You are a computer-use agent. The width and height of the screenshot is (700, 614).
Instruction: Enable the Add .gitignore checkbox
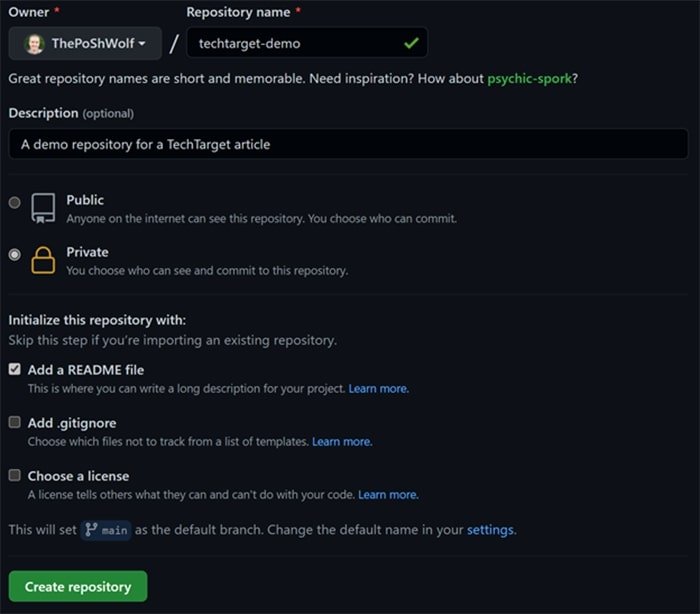(15, 422)
